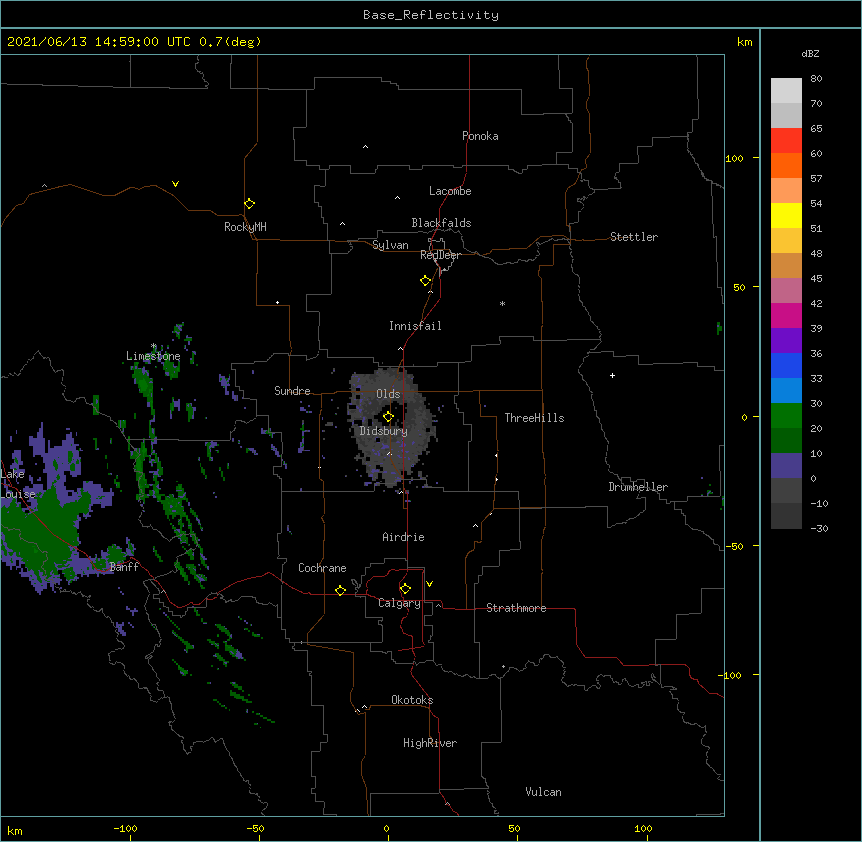
Task: Click the yellow V marker northeast of Calgary
Action: [x=429, y=584]
